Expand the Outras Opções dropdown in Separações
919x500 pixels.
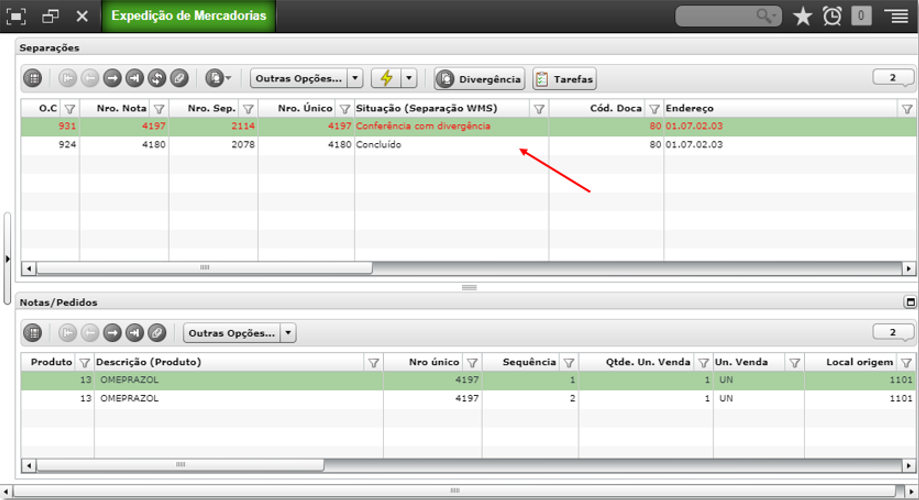pos(355,78)
